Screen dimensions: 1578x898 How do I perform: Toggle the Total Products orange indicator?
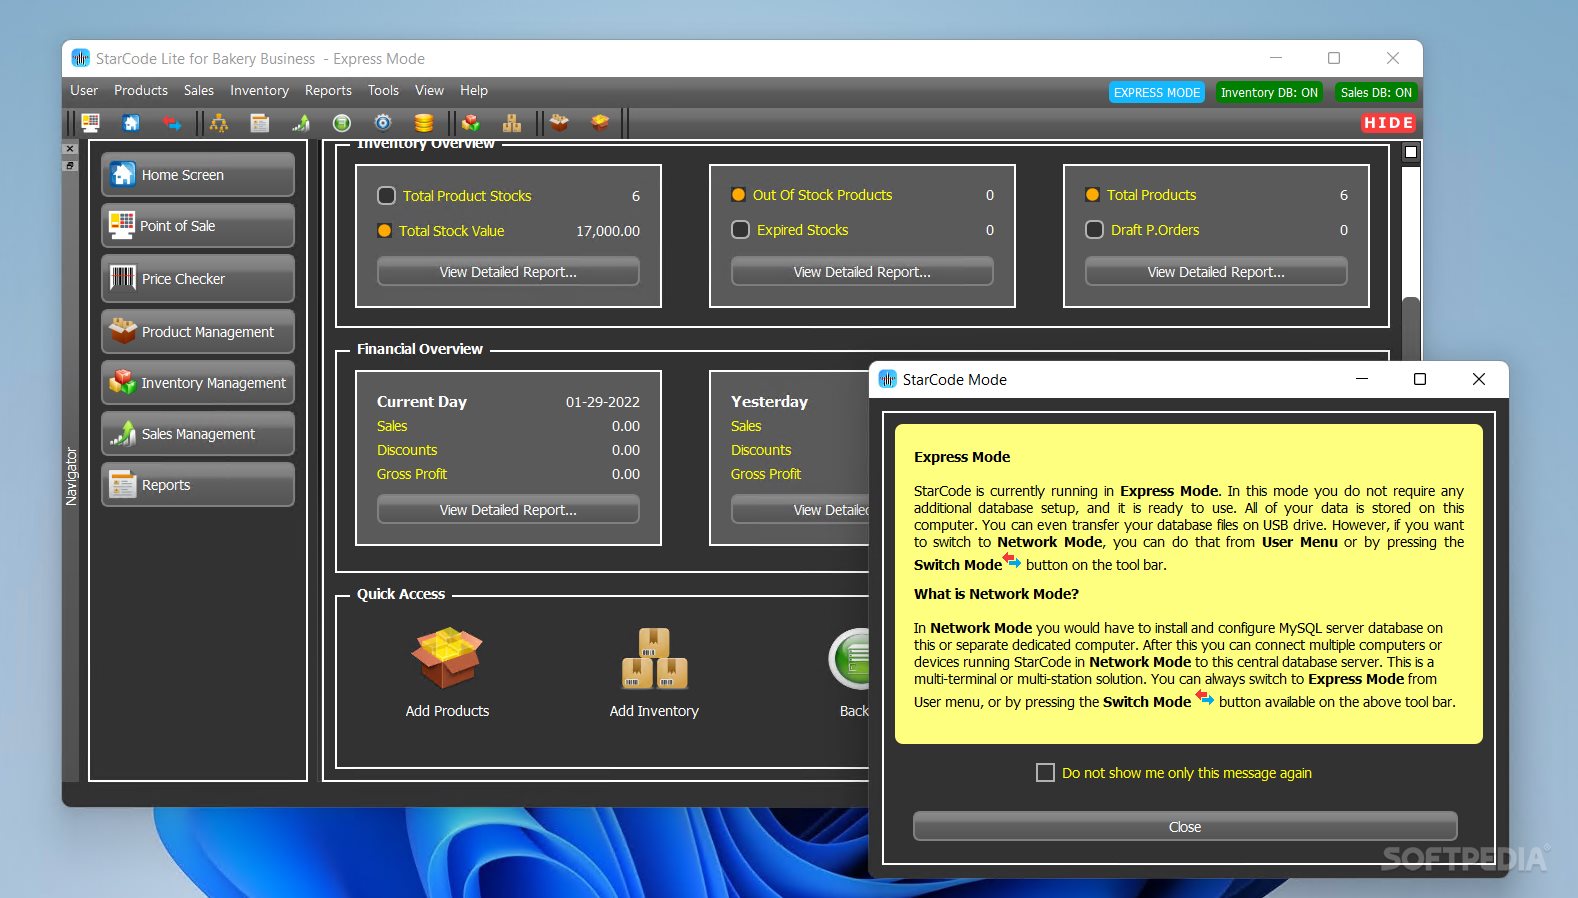pyautogui.click(x=1092, y=195)
